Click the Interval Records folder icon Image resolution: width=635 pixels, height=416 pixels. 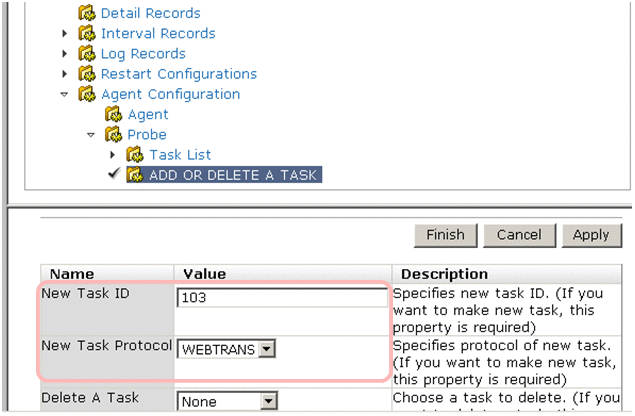pyautogui.click(x=87, y=33)
